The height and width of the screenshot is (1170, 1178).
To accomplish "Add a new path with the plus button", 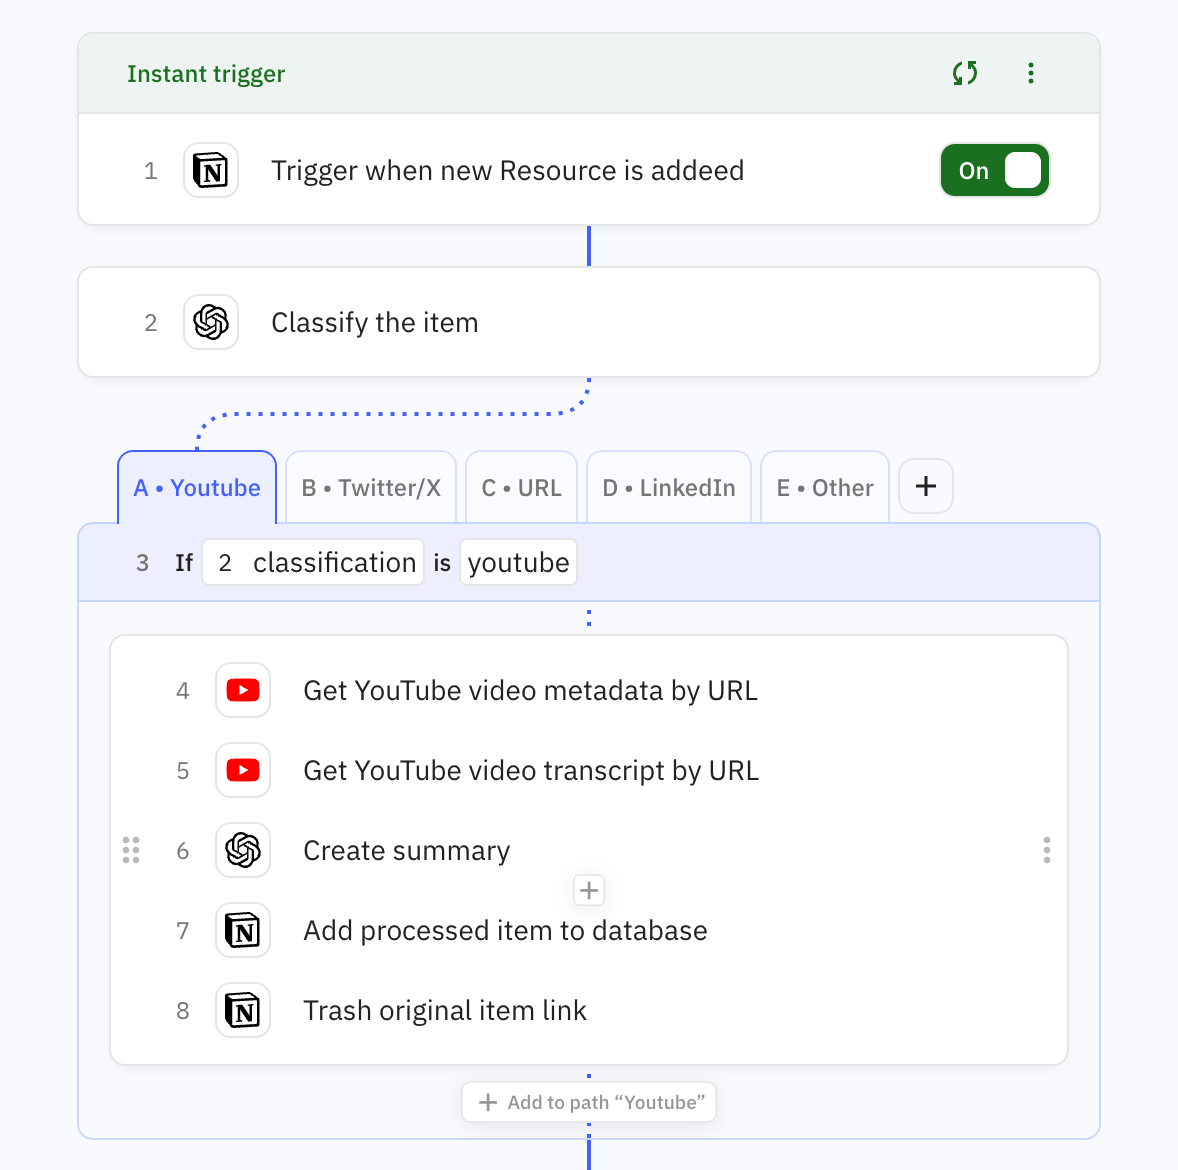I will click(926, 486).
